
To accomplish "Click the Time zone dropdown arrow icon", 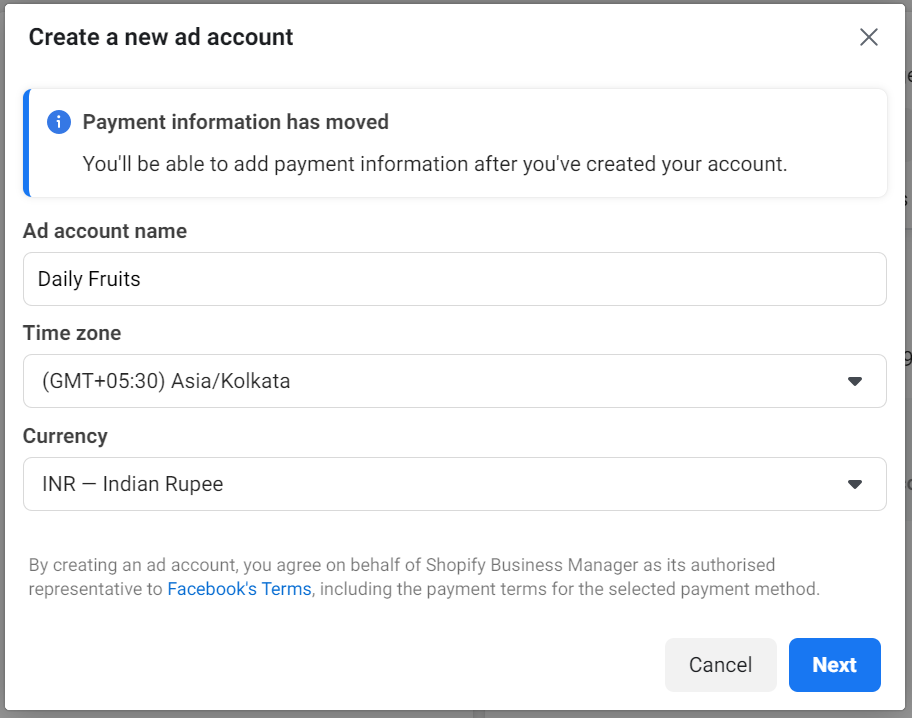I will coord(854,381).
